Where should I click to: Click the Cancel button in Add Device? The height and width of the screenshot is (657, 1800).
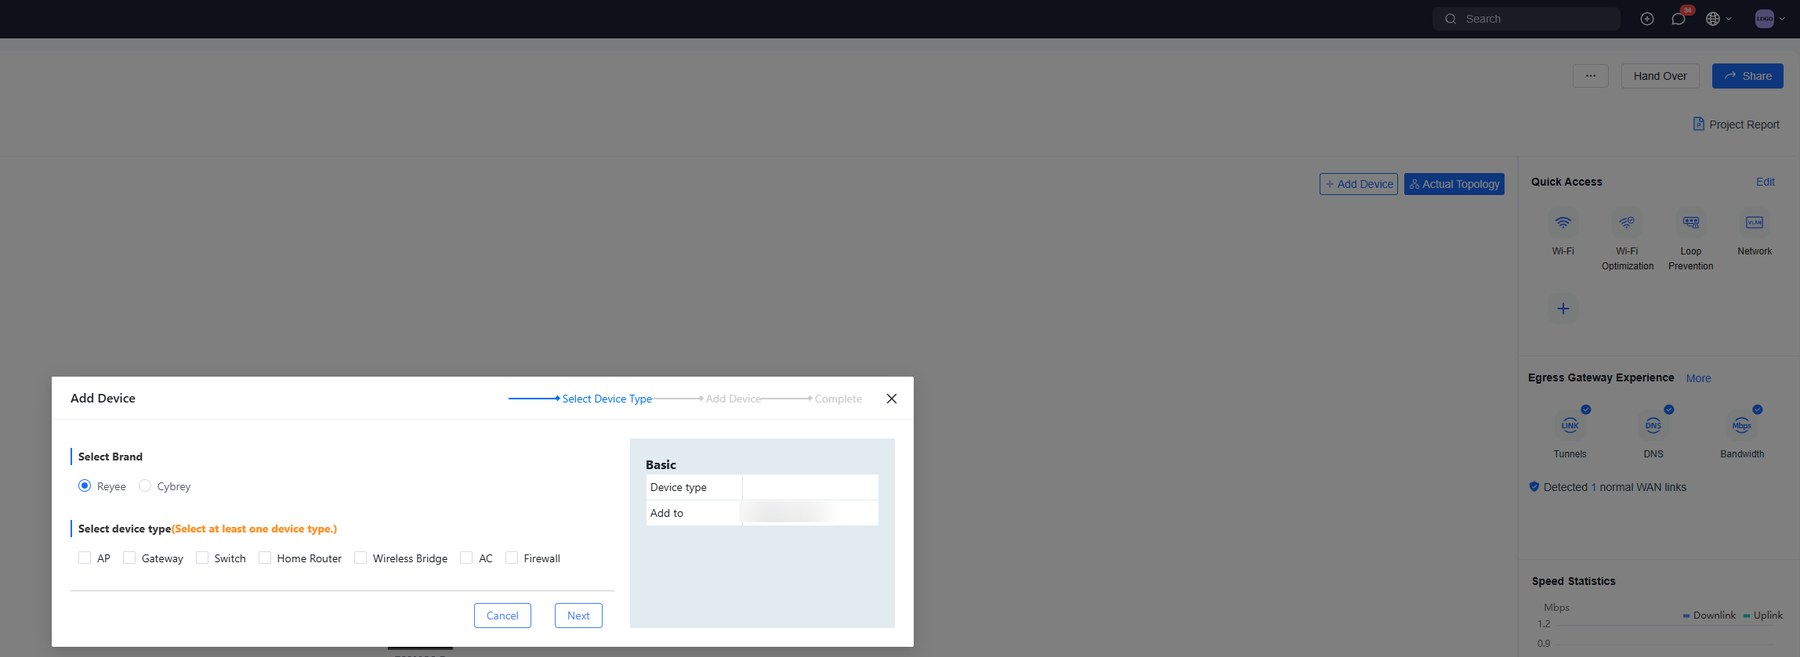[x=502, y=615]
